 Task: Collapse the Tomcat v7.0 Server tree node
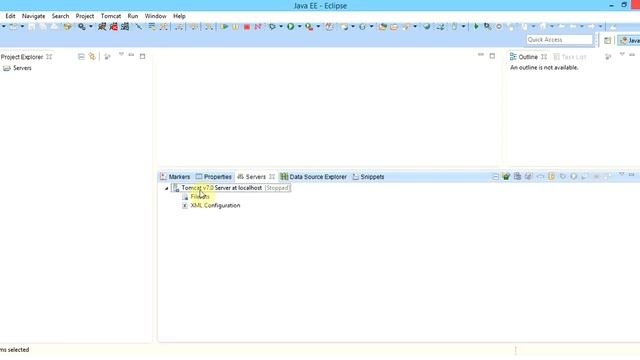(167, 189)
